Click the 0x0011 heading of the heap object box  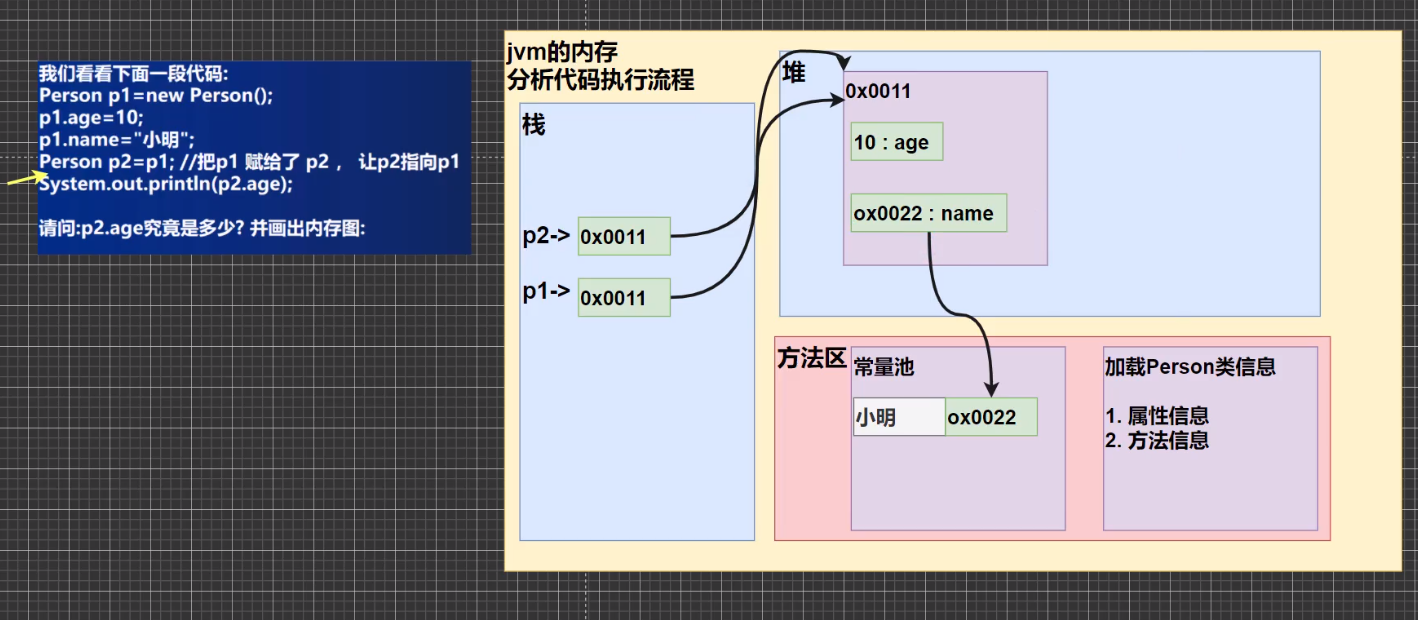pyautogui.click(x=877, y=91)
